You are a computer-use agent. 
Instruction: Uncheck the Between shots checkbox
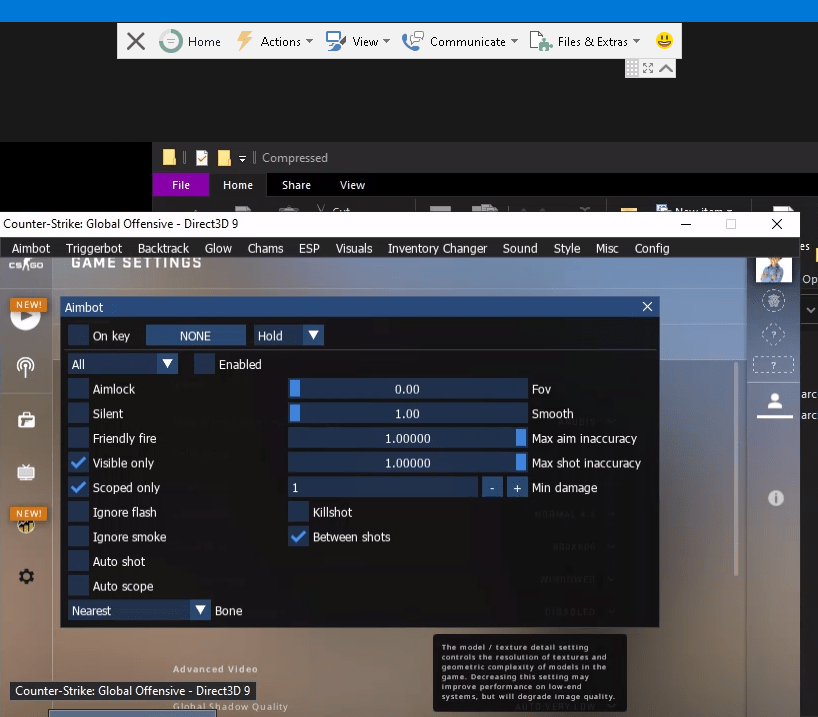point(298,537)
